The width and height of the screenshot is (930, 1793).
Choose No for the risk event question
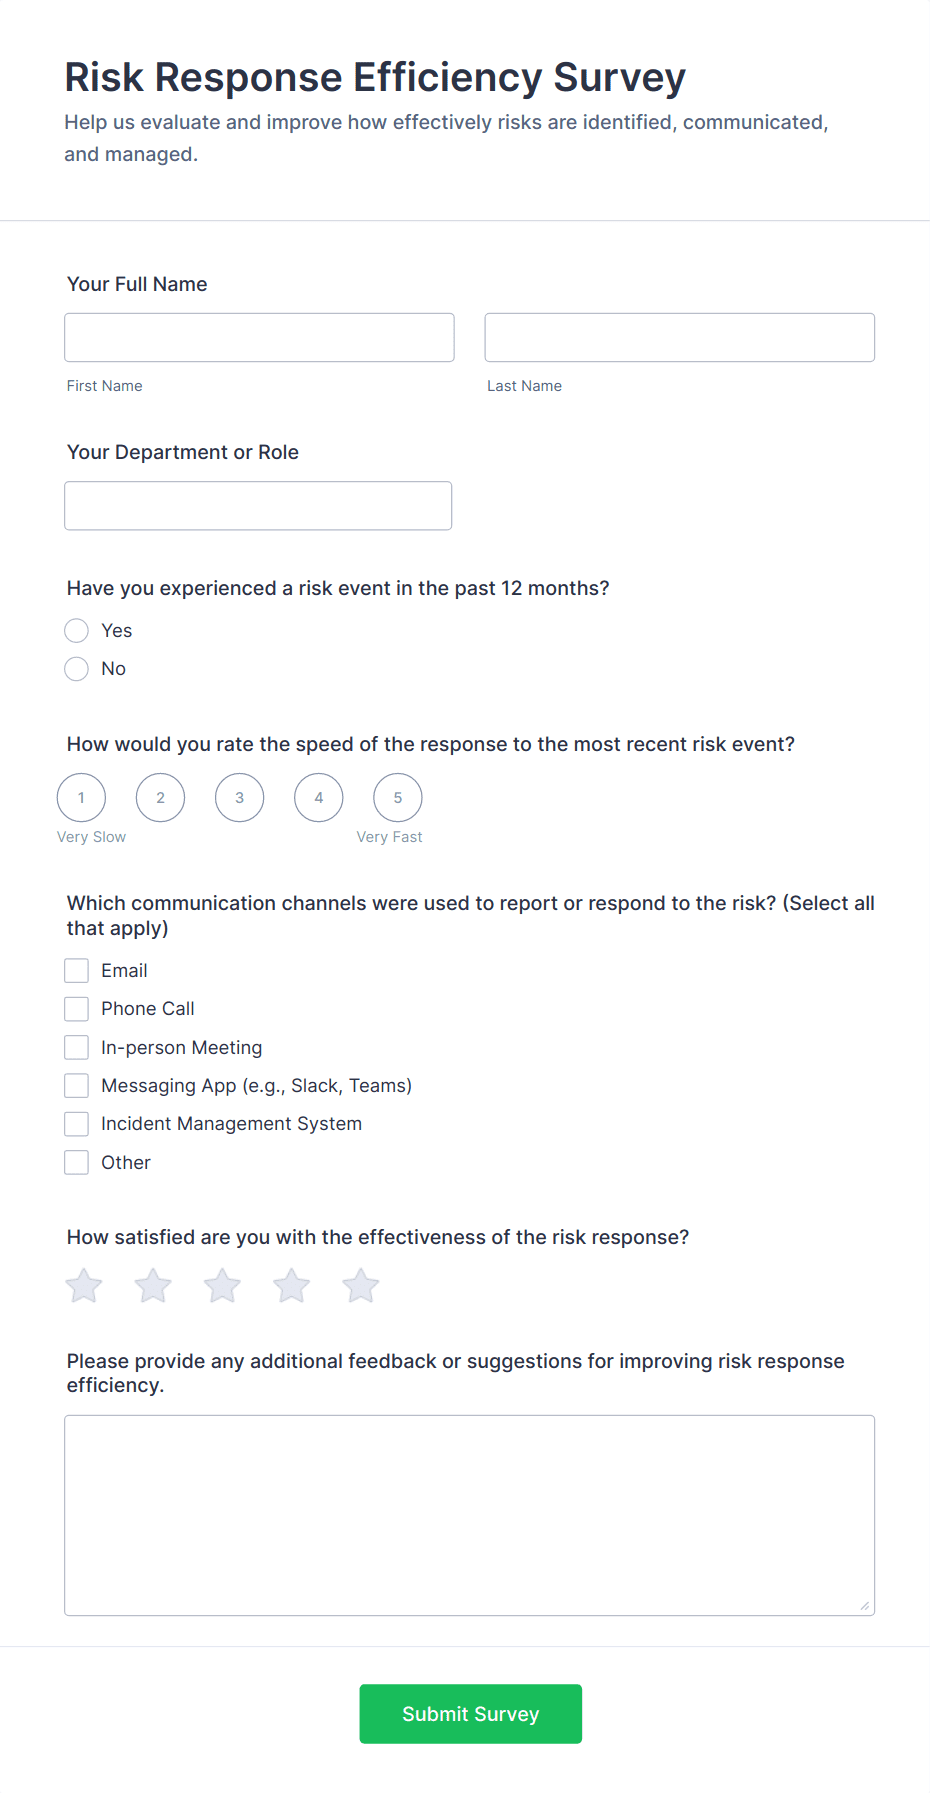coord(76,668)
